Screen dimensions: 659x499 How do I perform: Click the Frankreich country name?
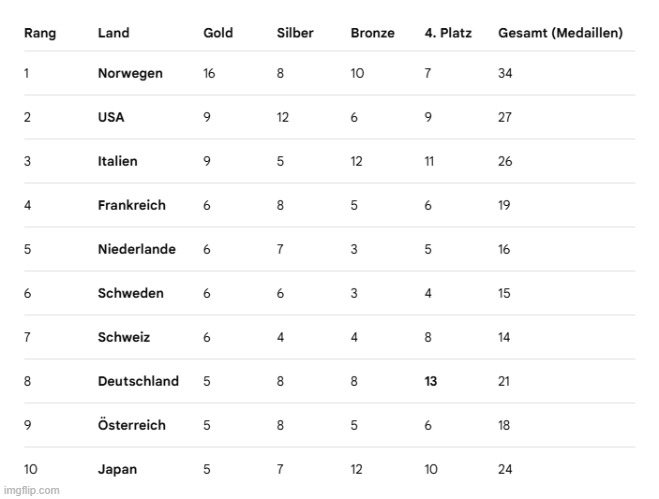coord(132,206)
